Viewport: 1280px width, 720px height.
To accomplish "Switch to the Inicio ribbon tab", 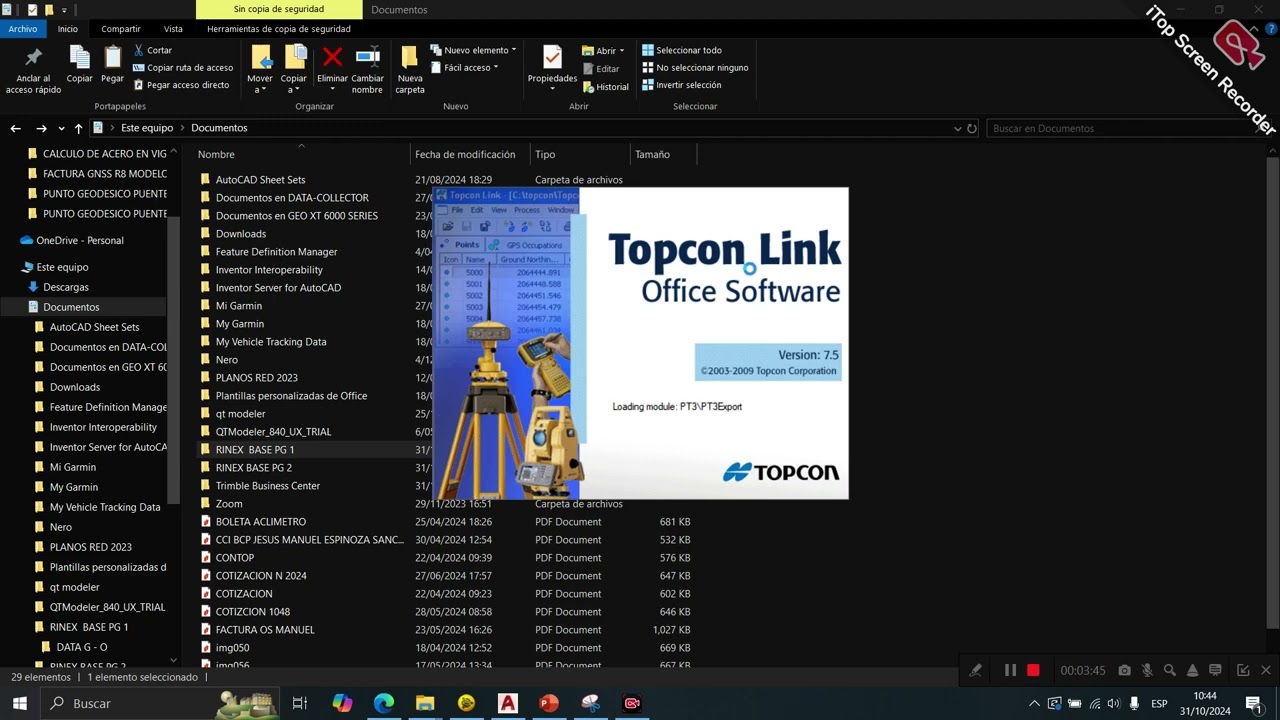I will pyautogui.click(x=68, y=29).
